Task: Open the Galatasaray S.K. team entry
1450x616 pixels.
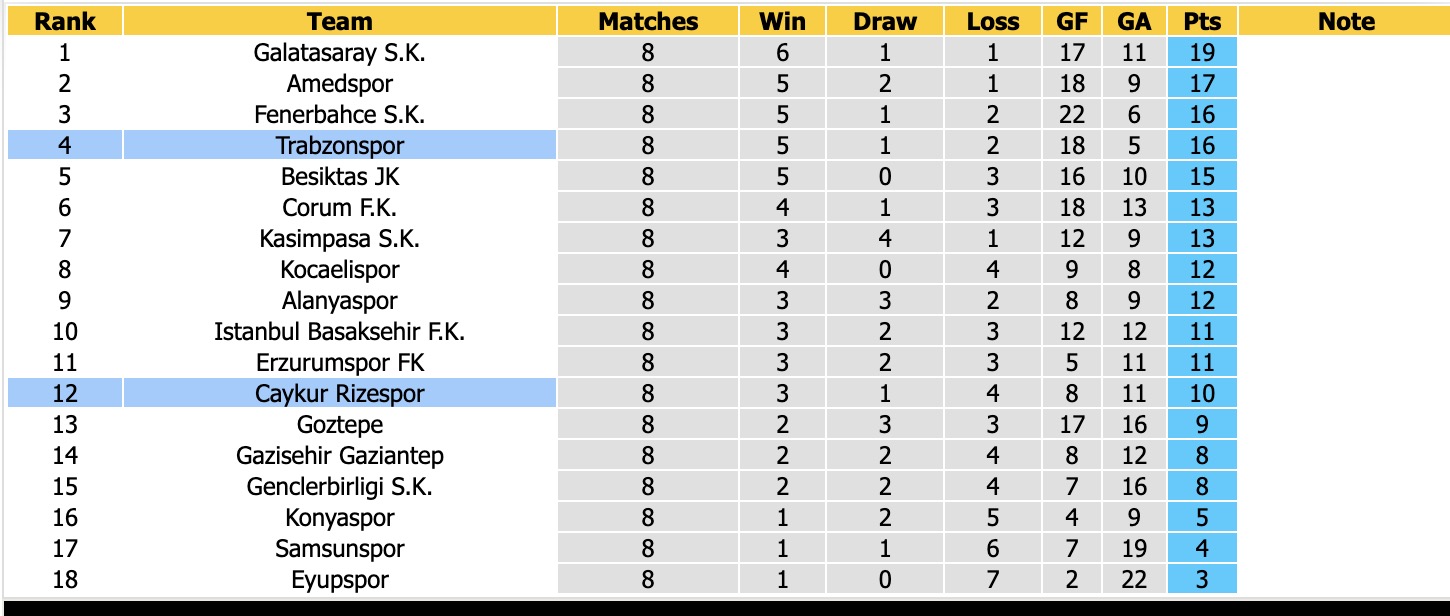Action: tap(340, 53)
